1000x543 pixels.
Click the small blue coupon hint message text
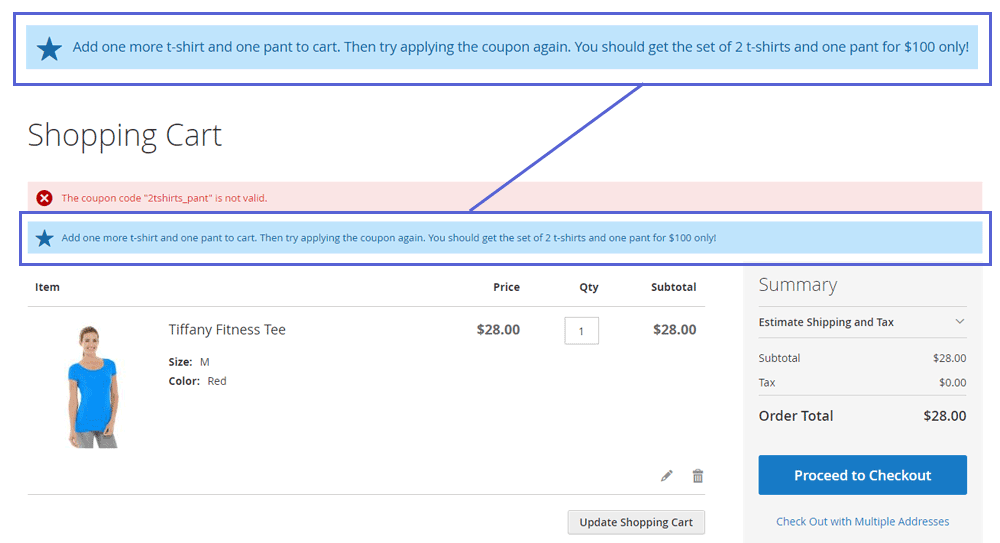[388, 238]
